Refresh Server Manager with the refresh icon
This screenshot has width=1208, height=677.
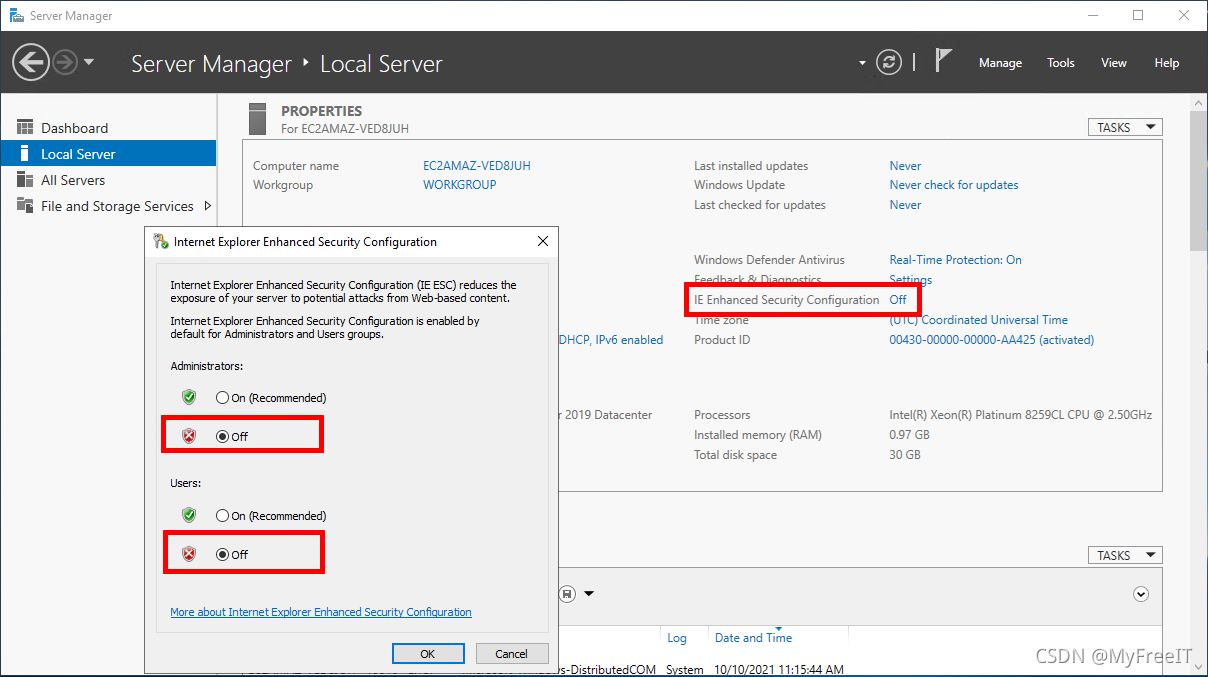pyautogui.click(x=889, y=62)
